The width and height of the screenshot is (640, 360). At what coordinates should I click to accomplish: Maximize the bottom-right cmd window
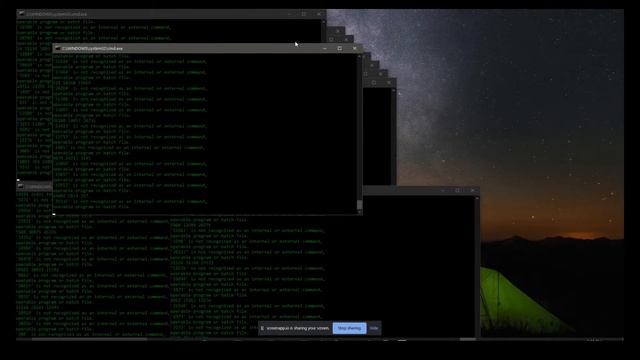[x=458, y=191]
